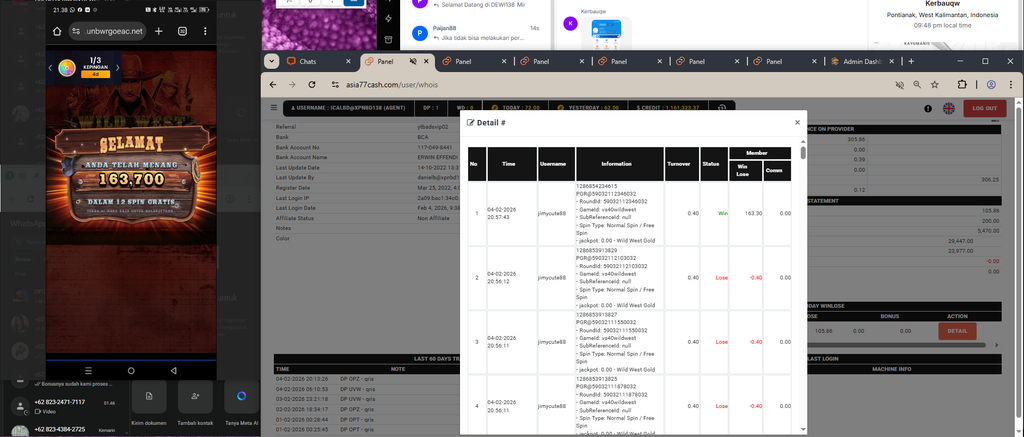Click the $ CREDIT header badge
Image resolution: width=1024 pixels, height=437 pixels.
pos(669,108)
